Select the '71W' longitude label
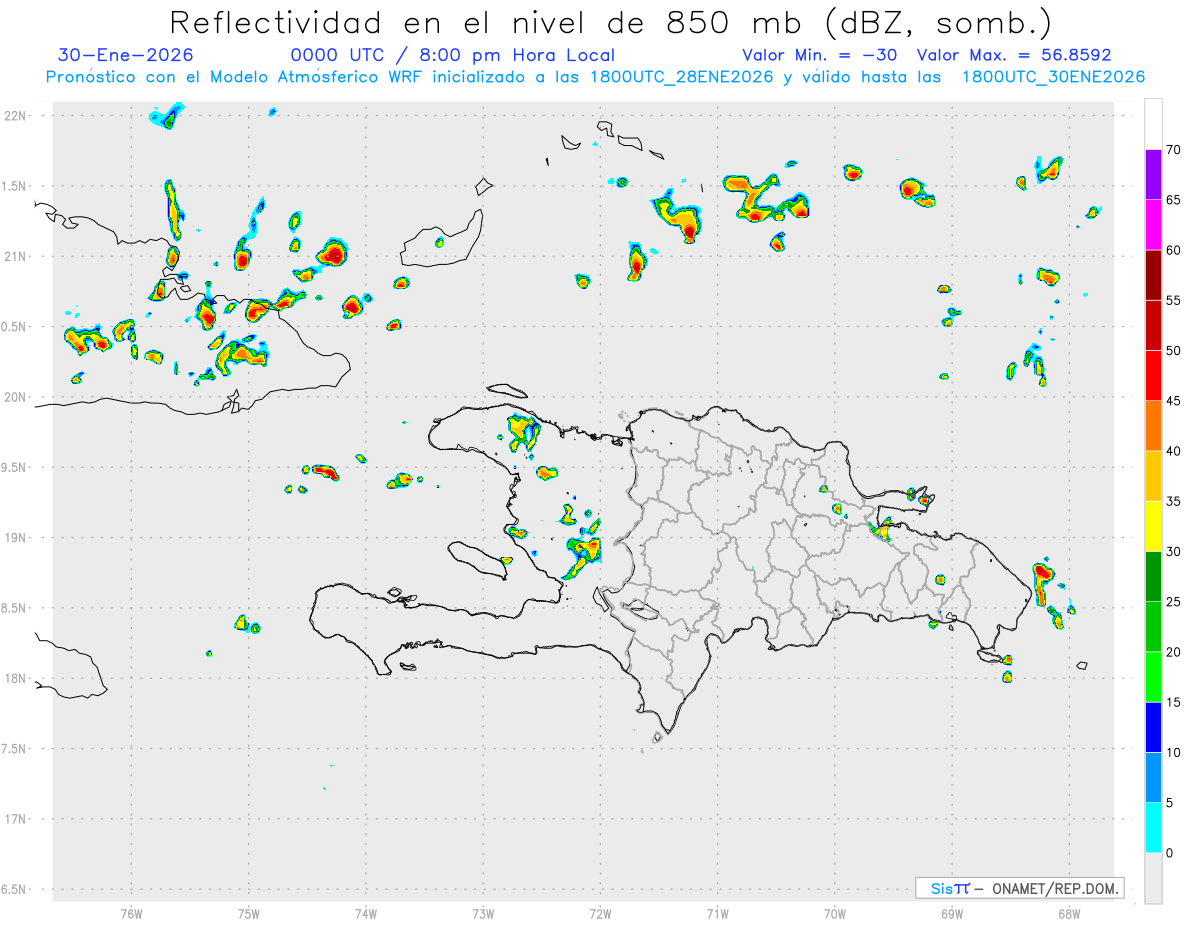 pos(717,913)
